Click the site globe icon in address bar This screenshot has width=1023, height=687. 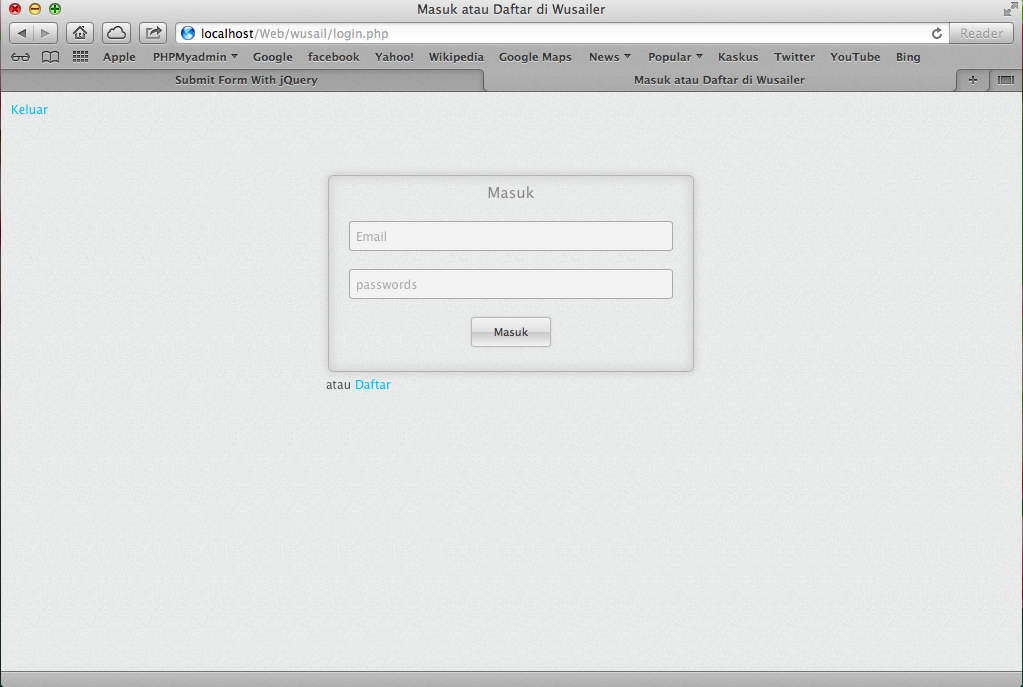(188, 33)
